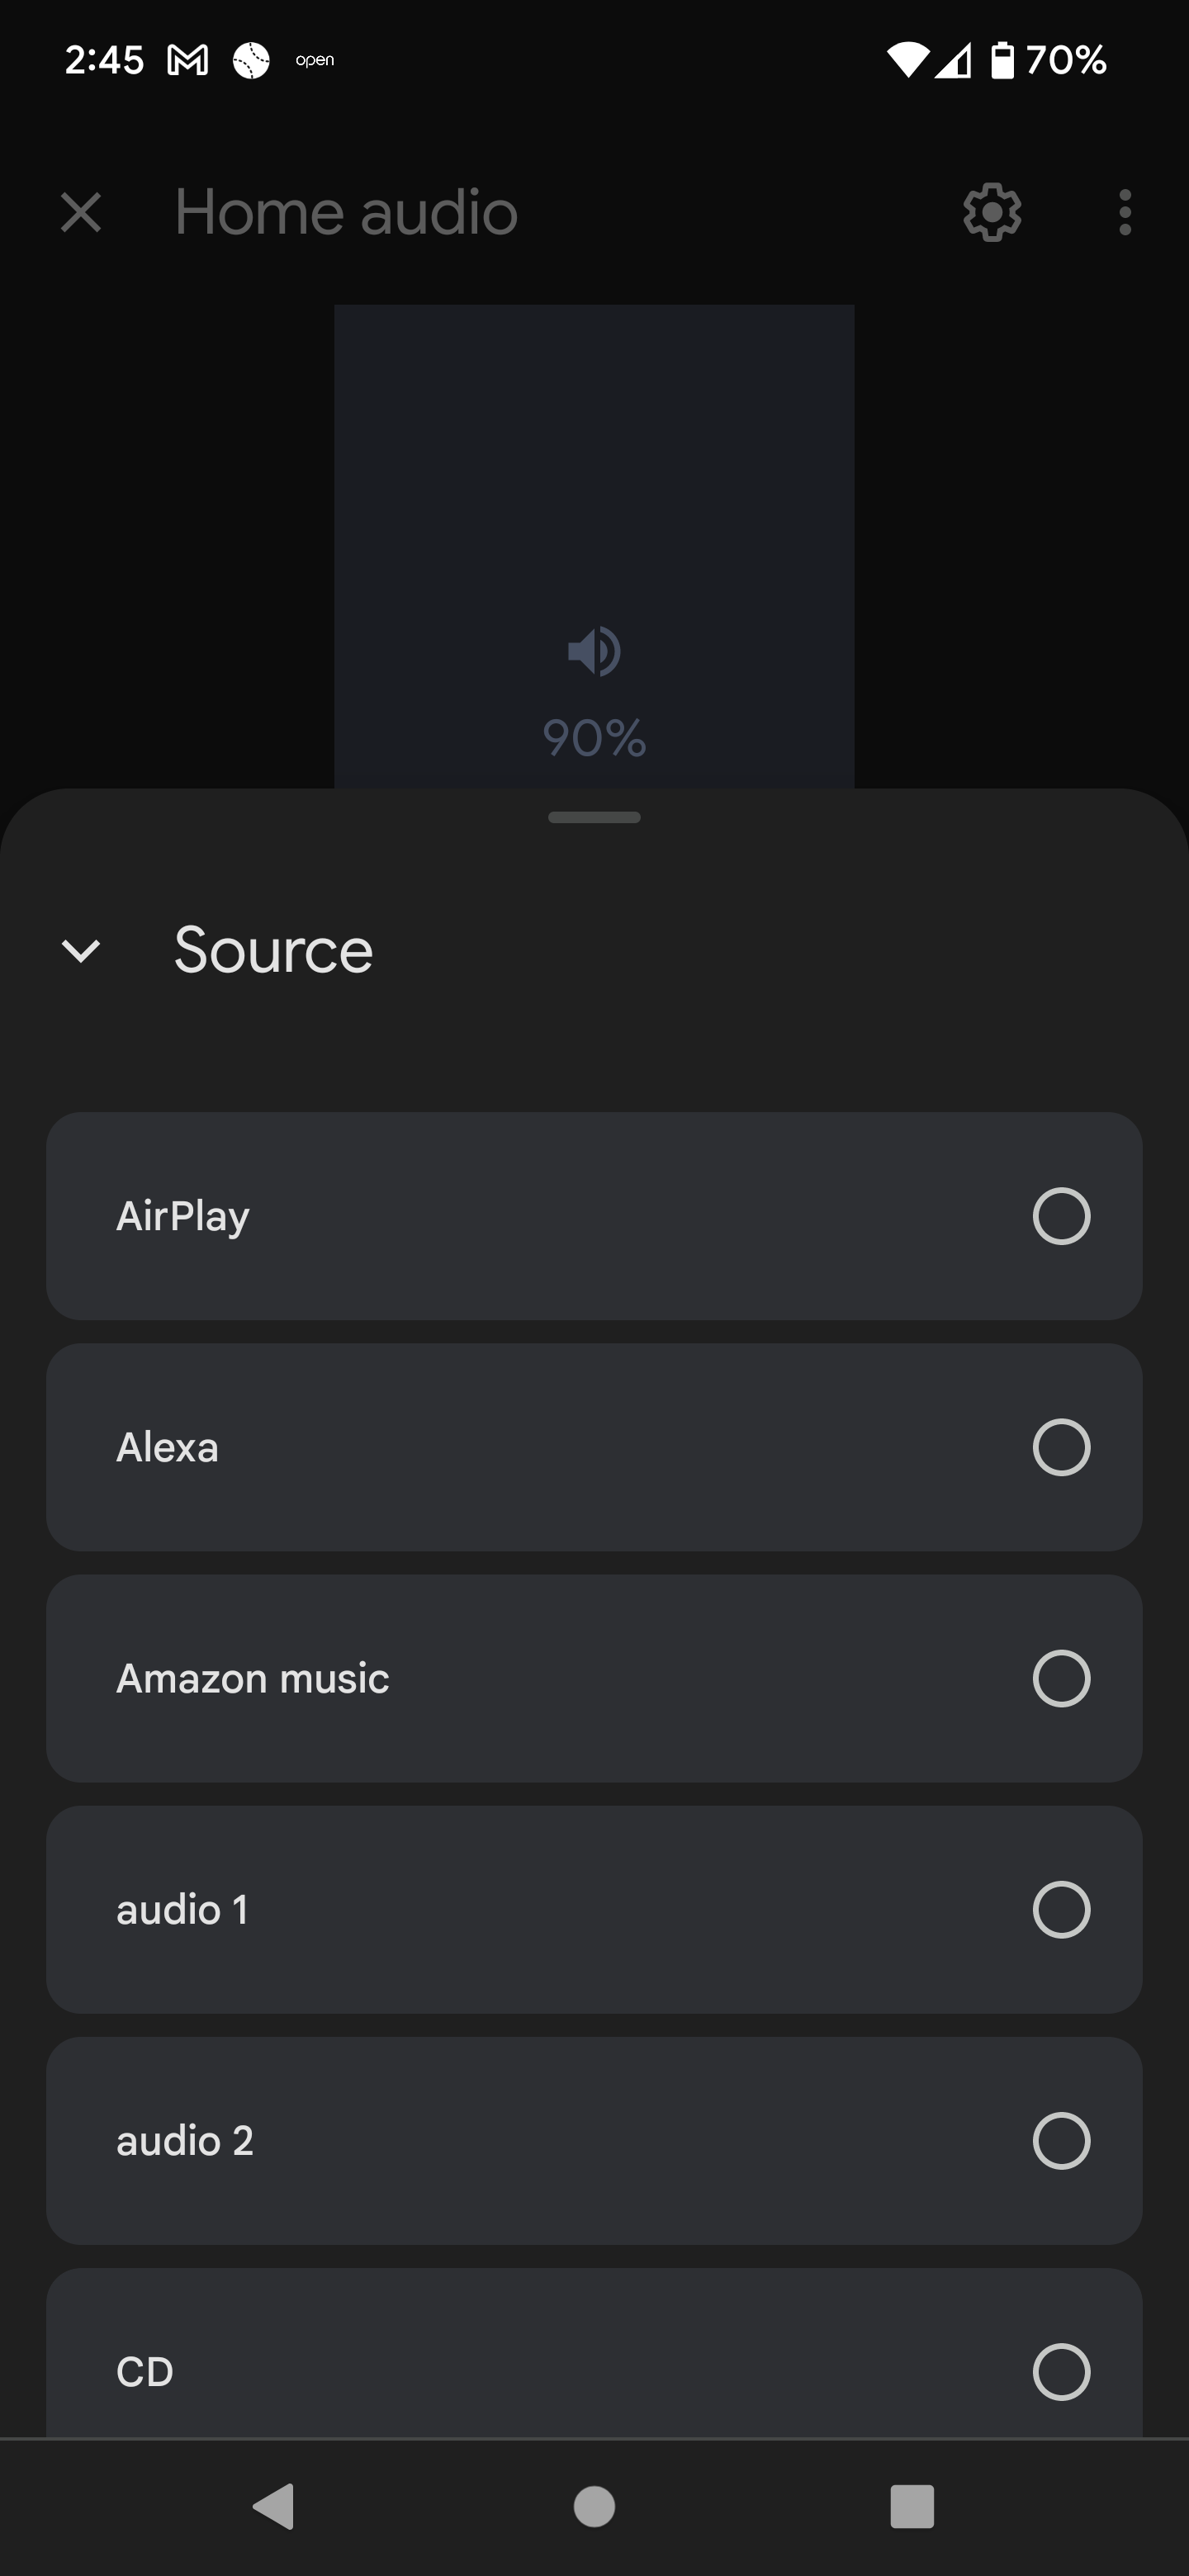Open the three-dot overflow menu
This screenshot has width=1189, height=2576.
[1125, 212]
